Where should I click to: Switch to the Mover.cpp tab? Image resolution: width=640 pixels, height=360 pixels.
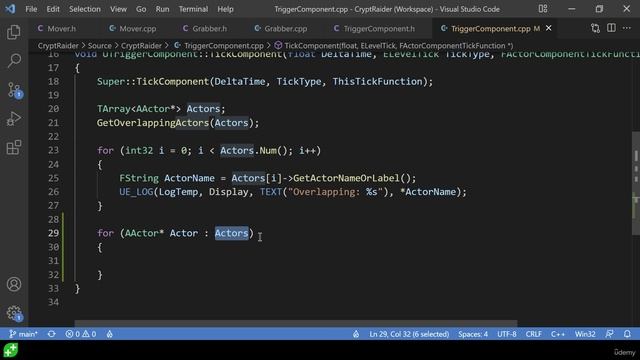[x=133, y=28]
